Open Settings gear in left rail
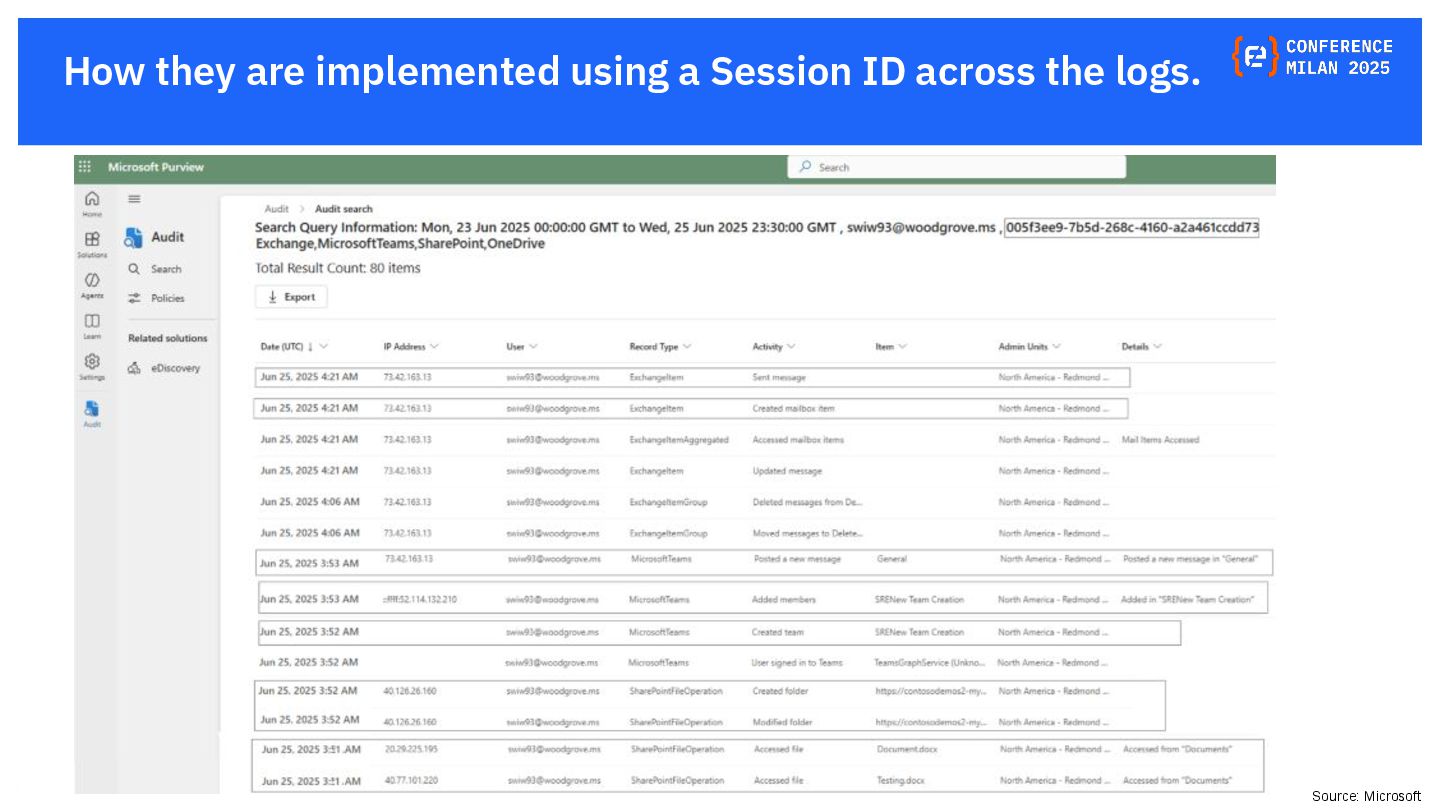Screen dimensions: 1440x810 coord(92,367)
